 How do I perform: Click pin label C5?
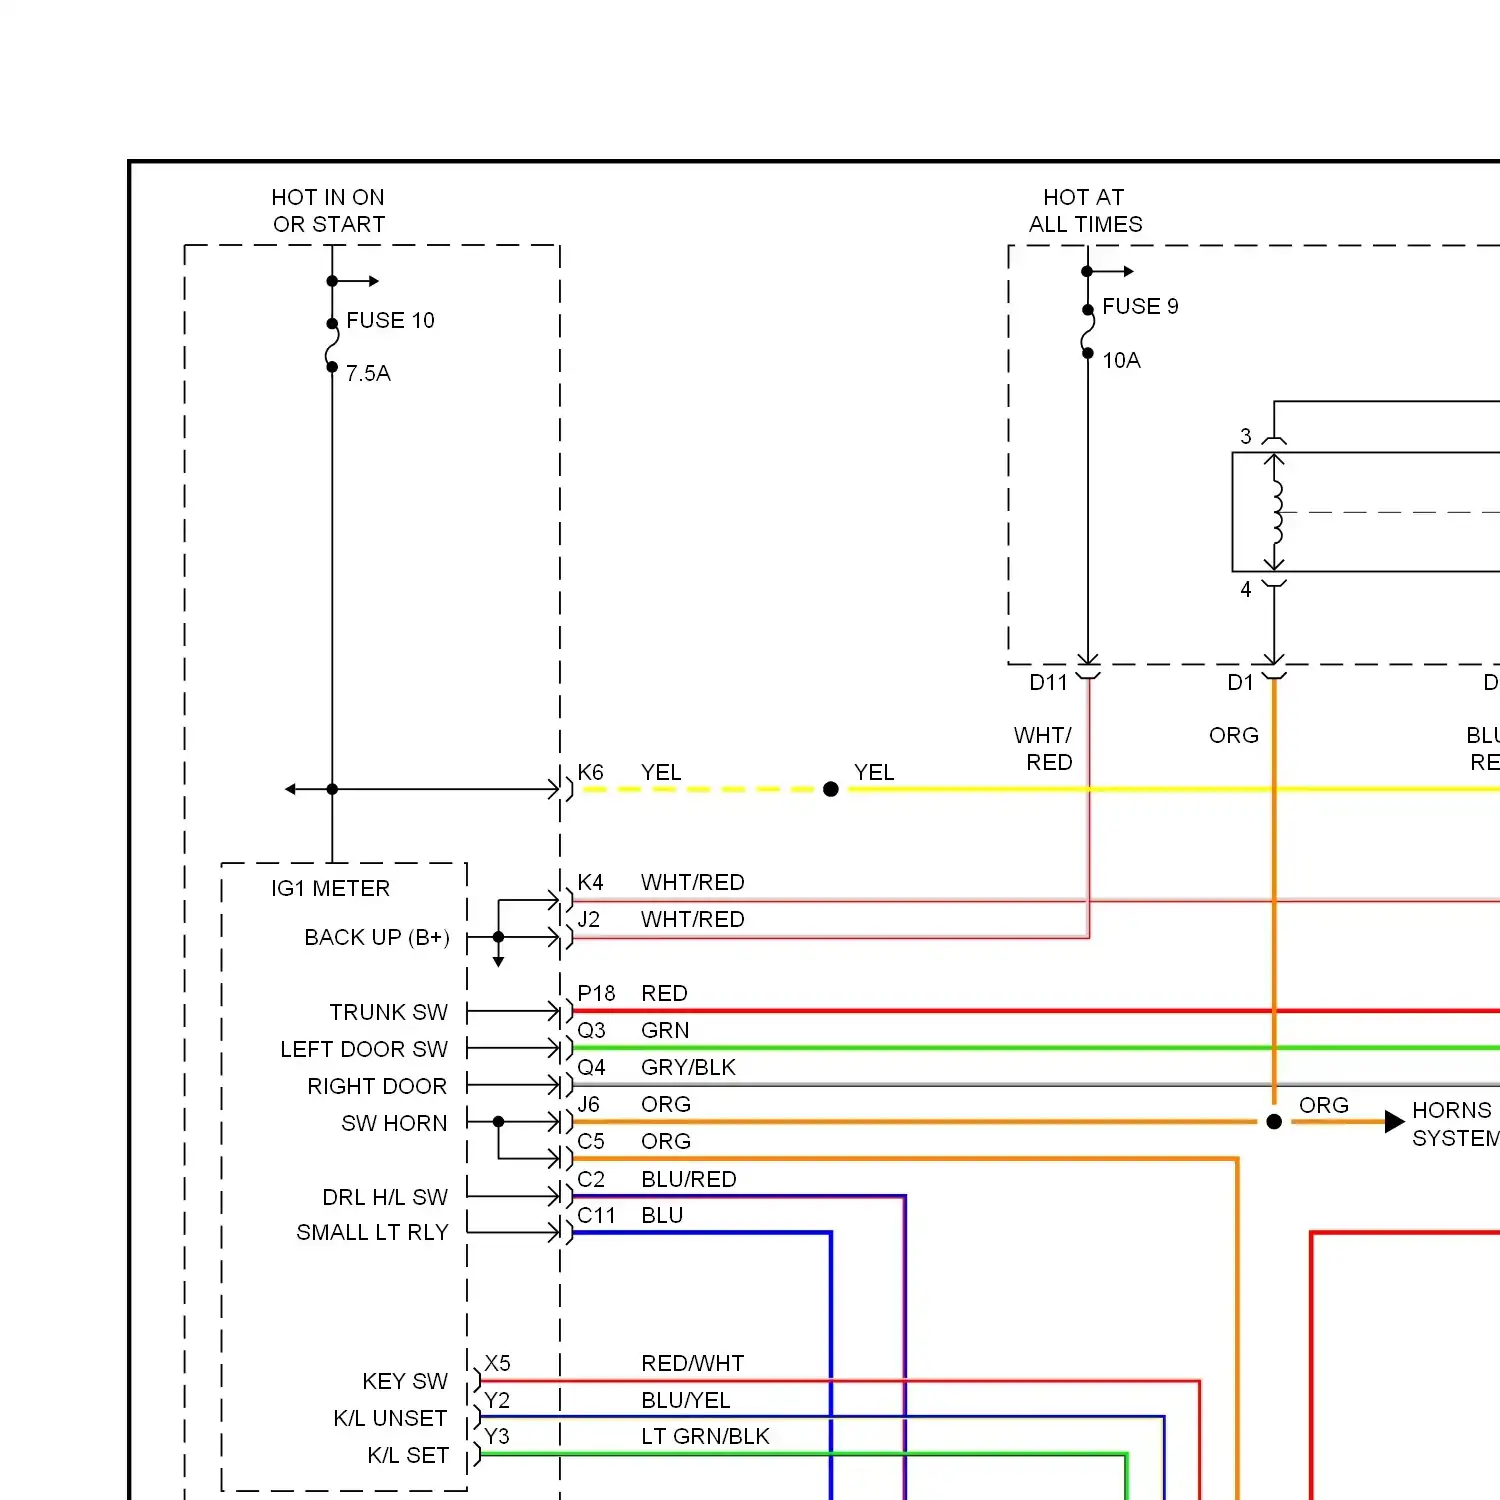(x=590, y=1141)
